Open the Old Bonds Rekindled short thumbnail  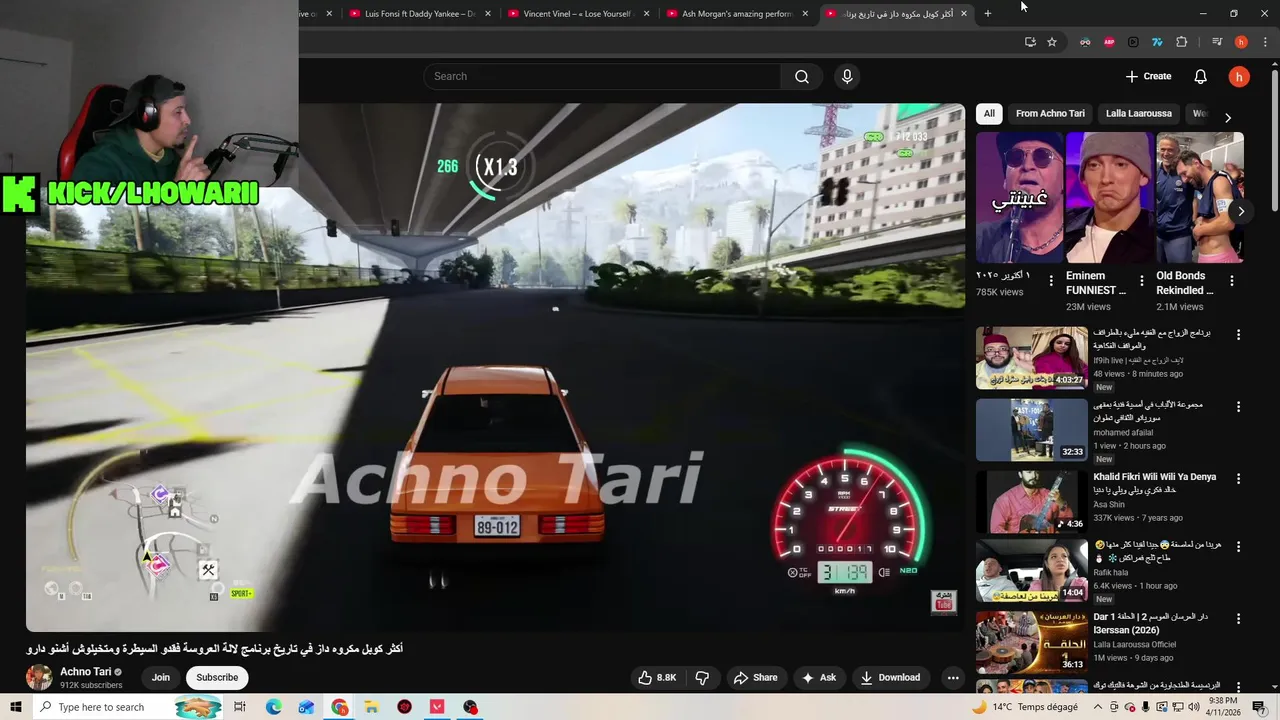click(1200, 198)
